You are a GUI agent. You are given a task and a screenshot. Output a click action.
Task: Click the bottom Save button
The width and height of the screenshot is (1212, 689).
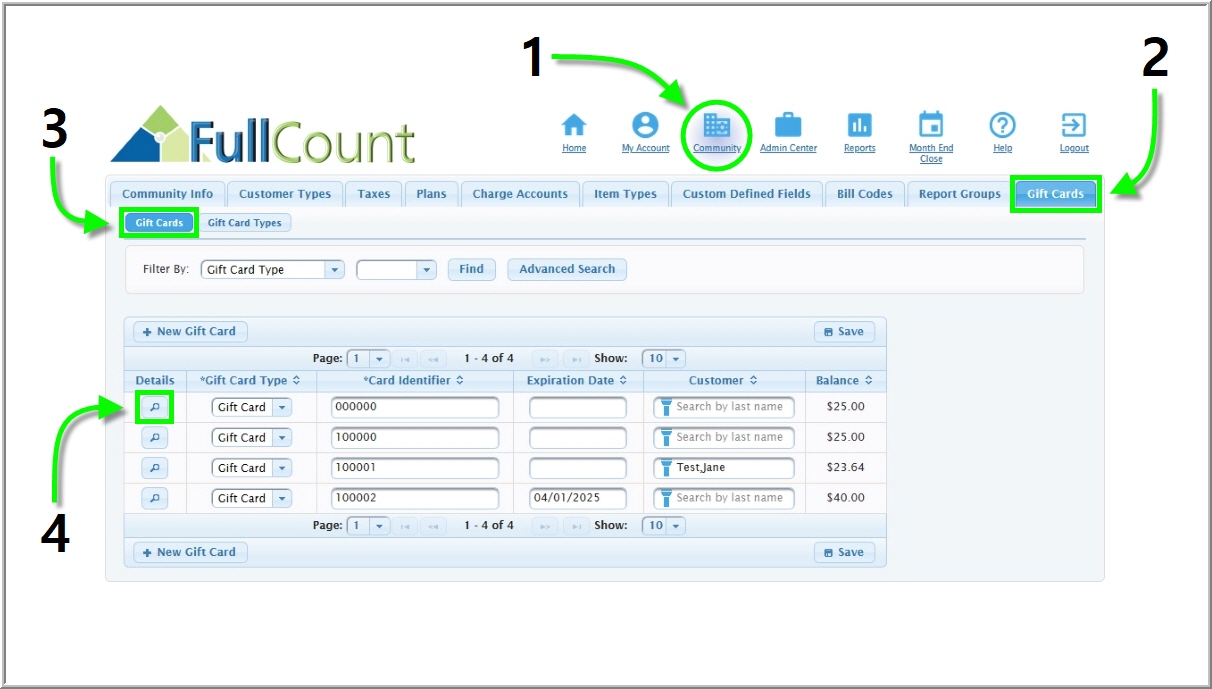click(x=844, y=552)
